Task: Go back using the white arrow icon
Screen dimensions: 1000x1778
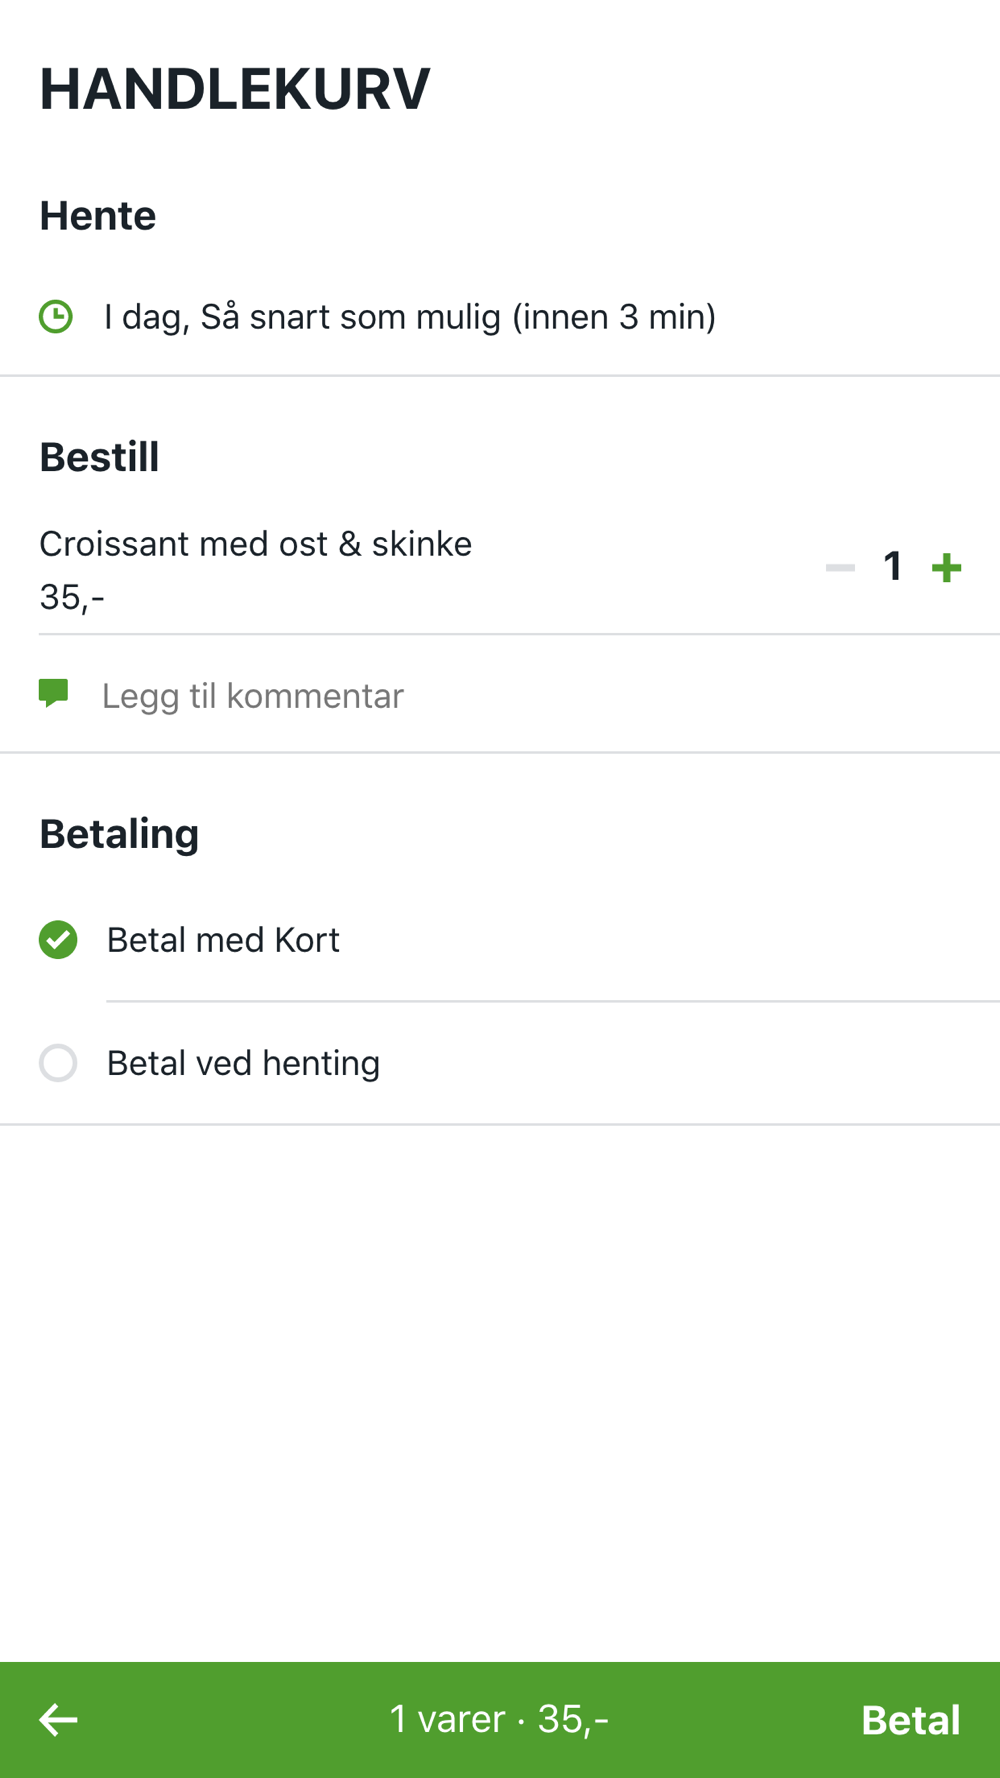Action: click(58, 1720)
